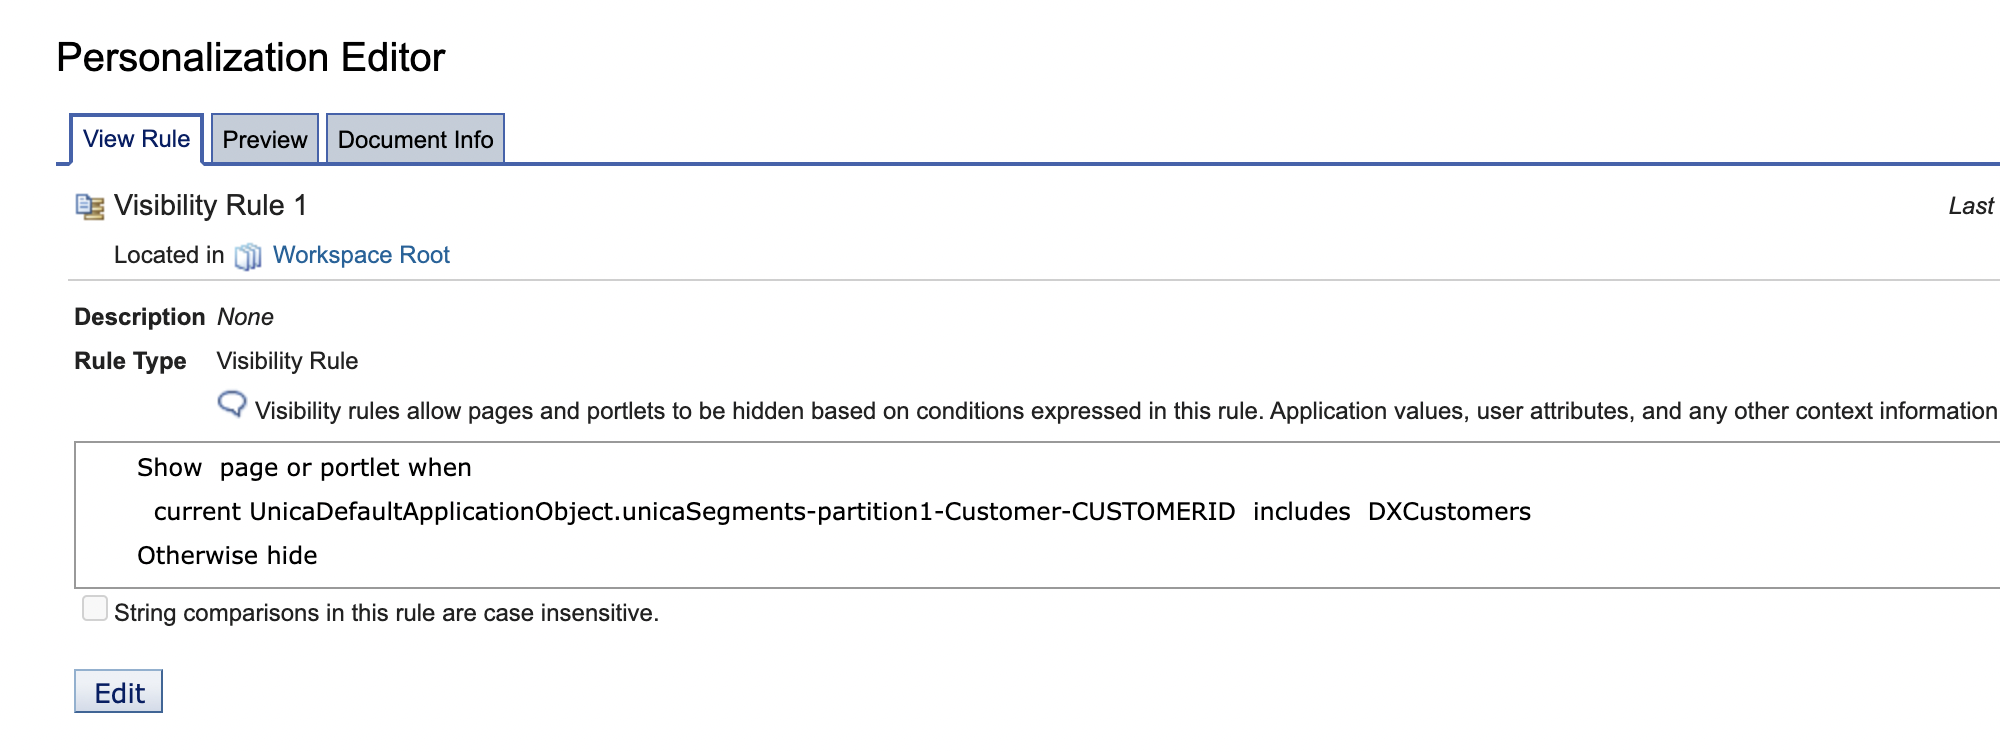Click the DXCustomers segment value
2000x752 pixels.
point(1450,511)
